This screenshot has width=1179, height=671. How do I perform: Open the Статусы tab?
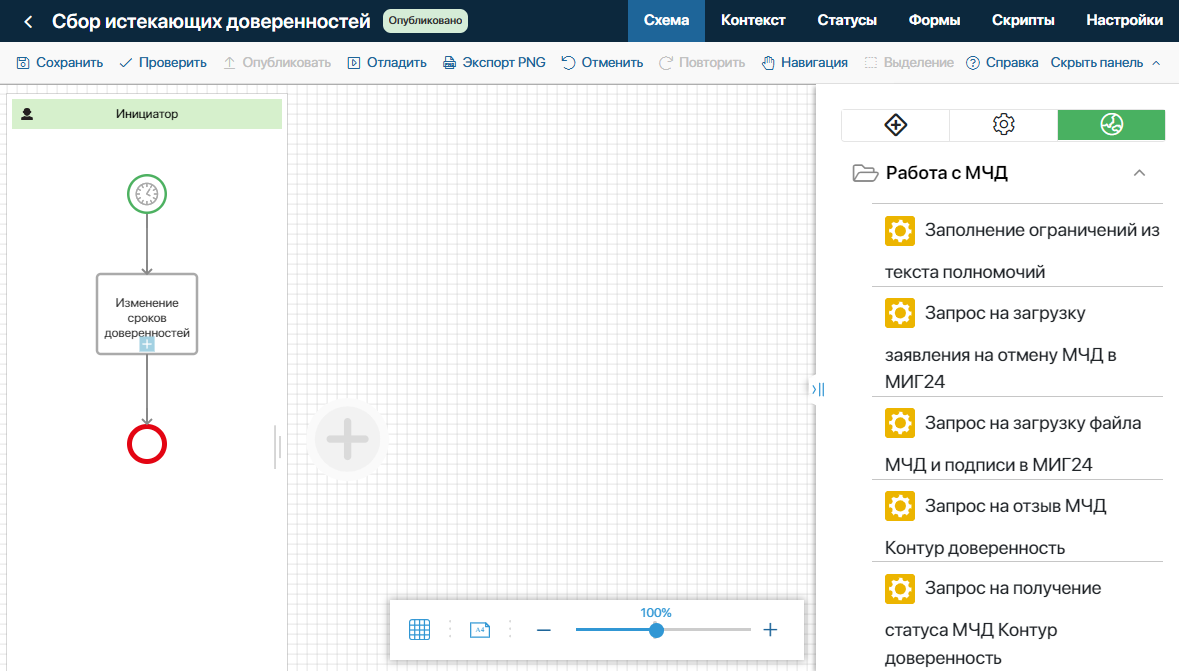[847, 21]
